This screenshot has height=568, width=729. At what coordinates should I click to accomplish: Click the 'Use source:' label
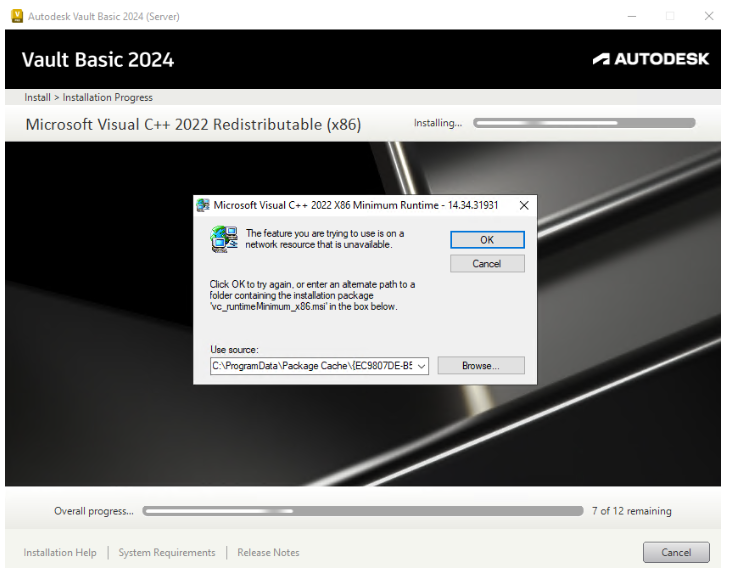click(234, 350)
